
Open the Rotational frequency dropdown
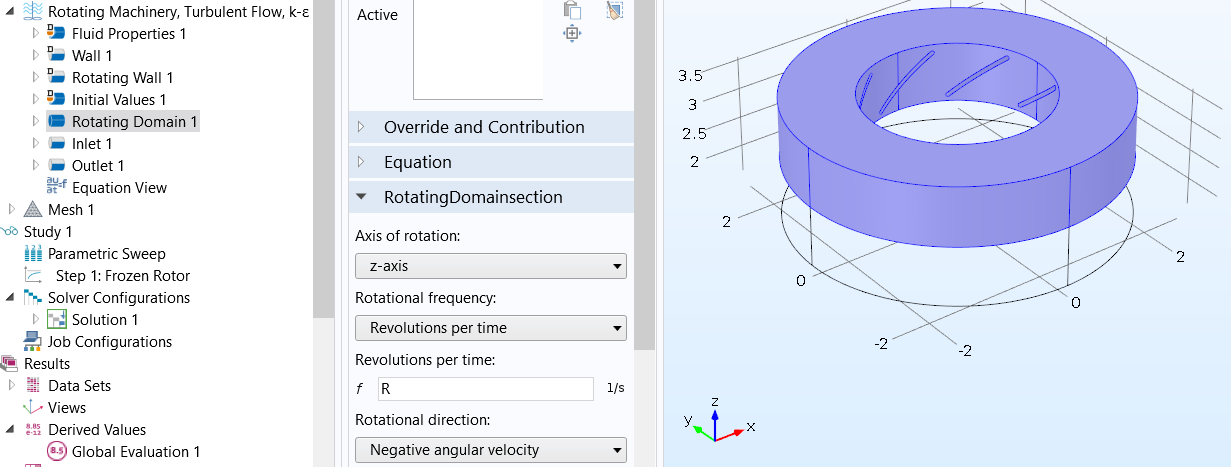click(490, 328)
